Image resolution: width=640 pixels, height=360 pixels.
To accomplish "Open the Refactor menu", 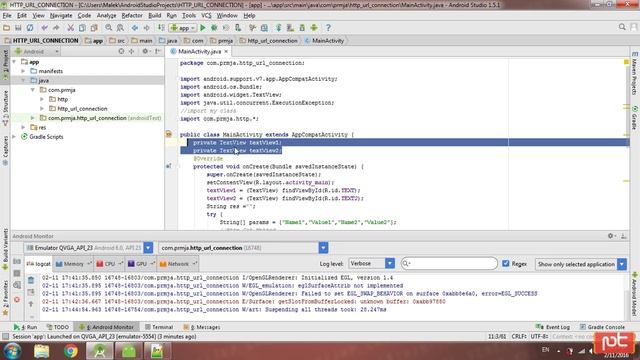I will coord(132,16).
